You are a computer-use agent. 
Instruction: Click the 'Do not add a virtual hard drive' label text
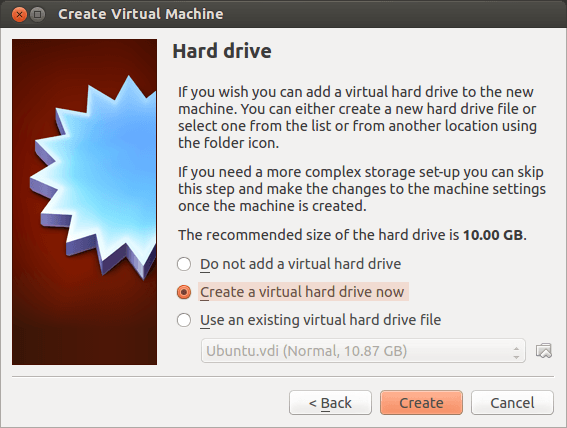tap(300, 264)
